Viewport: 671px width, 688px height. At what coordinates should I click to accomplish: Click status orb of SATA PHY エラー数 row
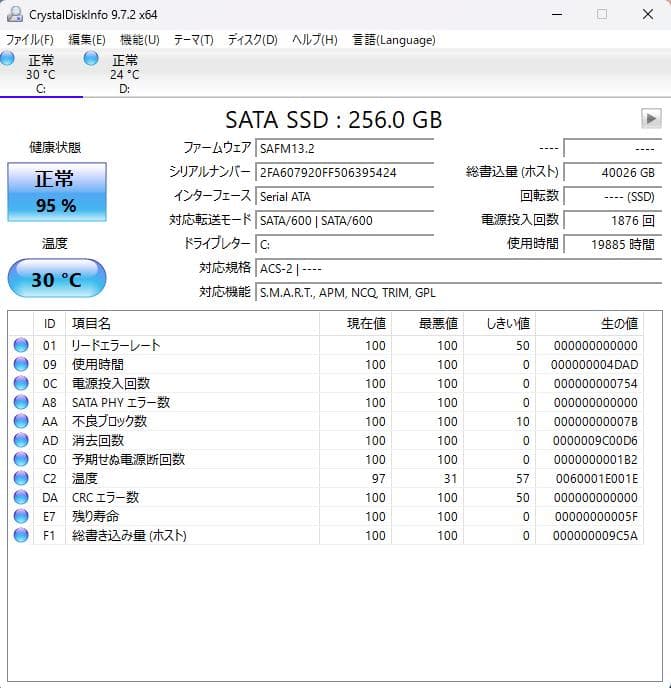21,402
